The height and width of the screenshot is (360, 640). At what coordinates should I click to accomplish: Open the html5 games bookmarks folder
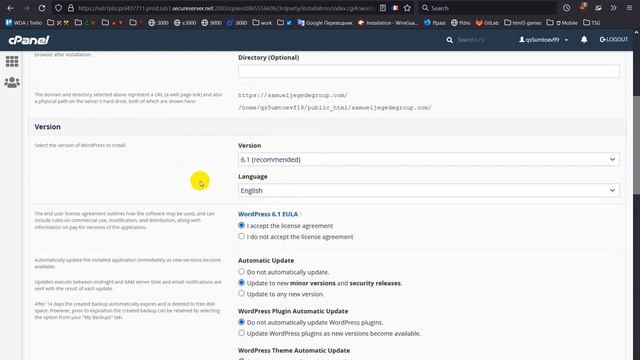pyautogui.click(x=523, y=23)
